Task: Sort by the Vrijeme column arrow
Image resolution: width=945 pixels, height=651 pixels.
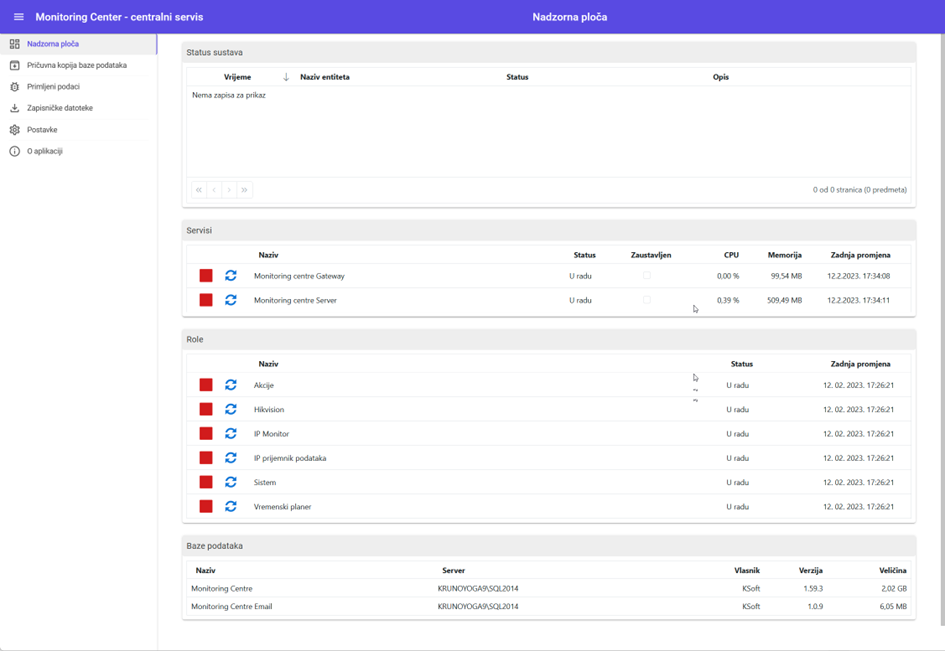Action: click(286, 77)
